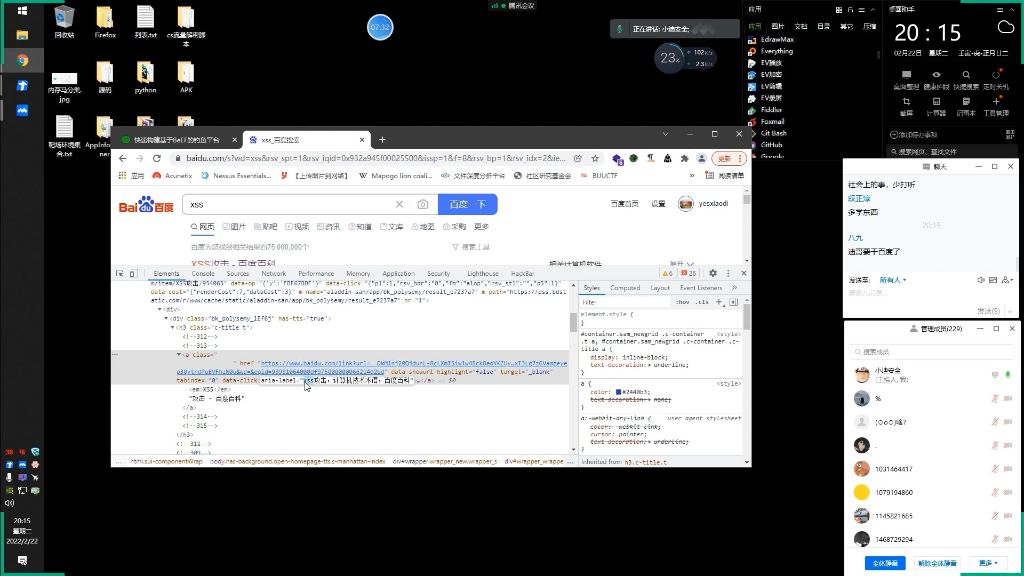Toggle microphone for participant 1079194800
Screen dimensions: 1024x576
click(995, 492)
